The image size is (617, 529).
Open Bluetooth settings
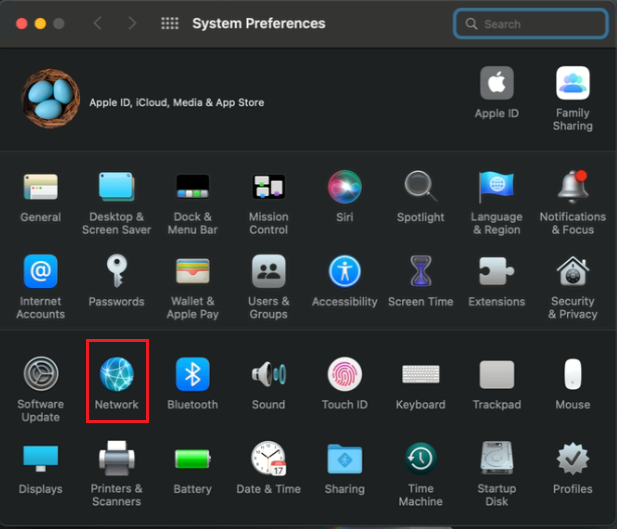coord(192,376)
